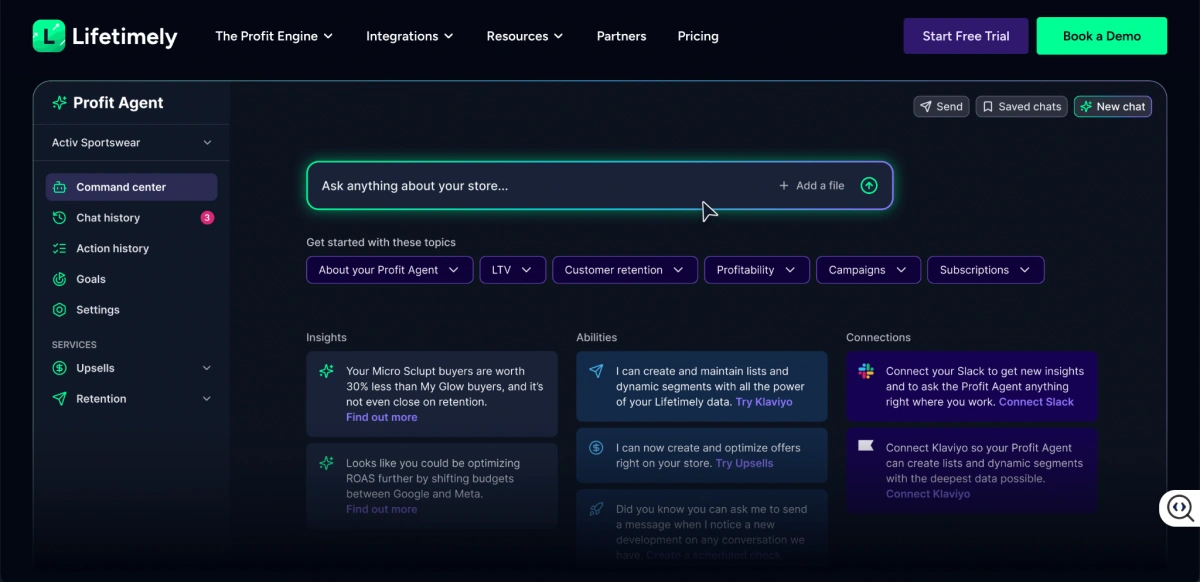
Task: Click the rocket icon on the scheduled check card
Action: tap(596, 509)
